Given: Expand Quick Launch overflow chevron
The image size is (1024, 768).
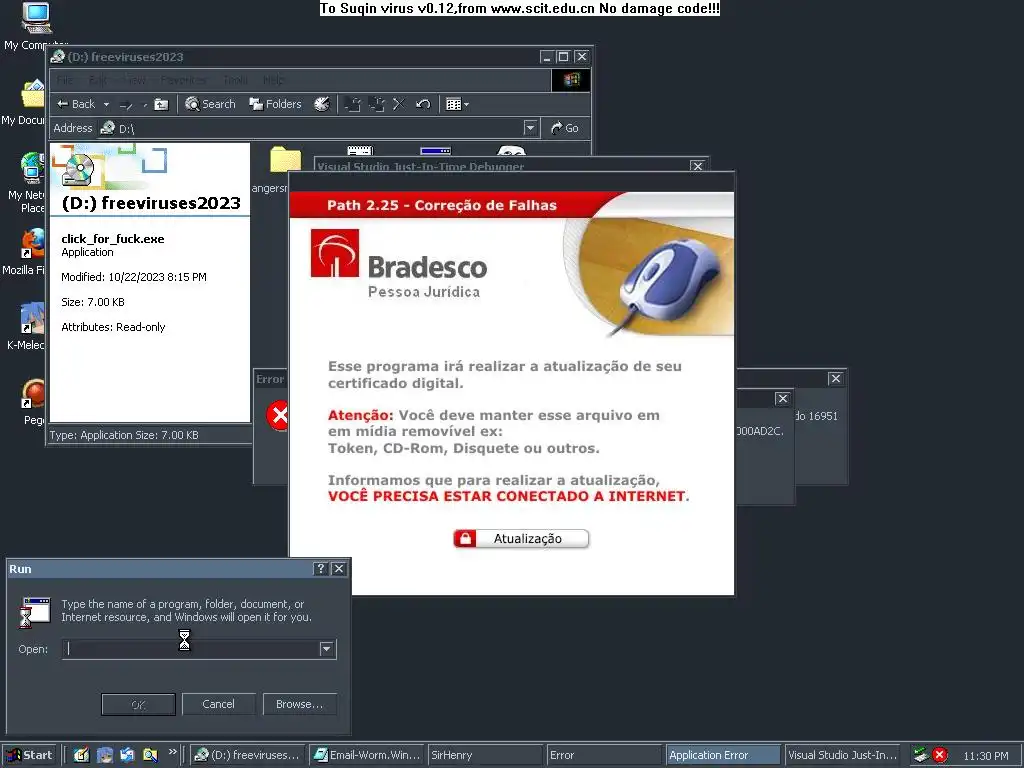Looking at the screenshot, I should click(x=172, y=752).
